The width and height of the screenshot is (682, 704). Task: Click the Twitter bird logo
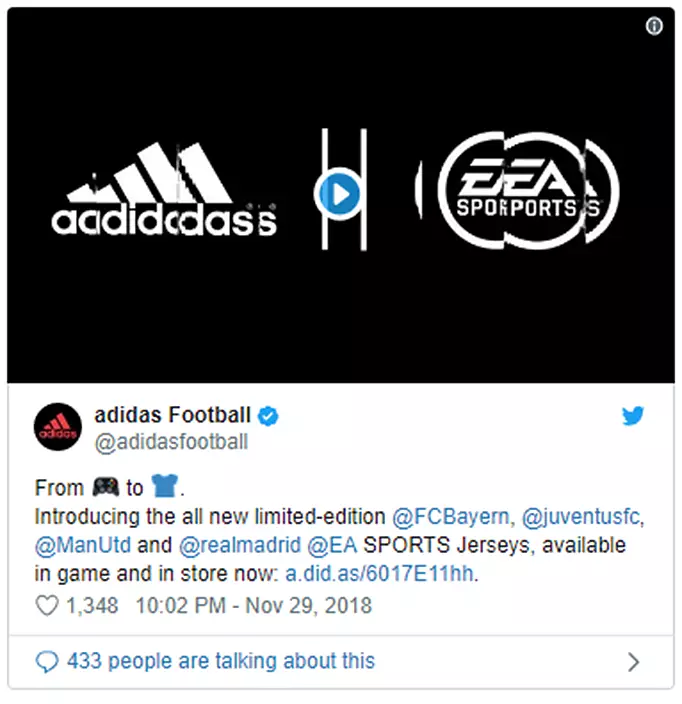[632, 416]
